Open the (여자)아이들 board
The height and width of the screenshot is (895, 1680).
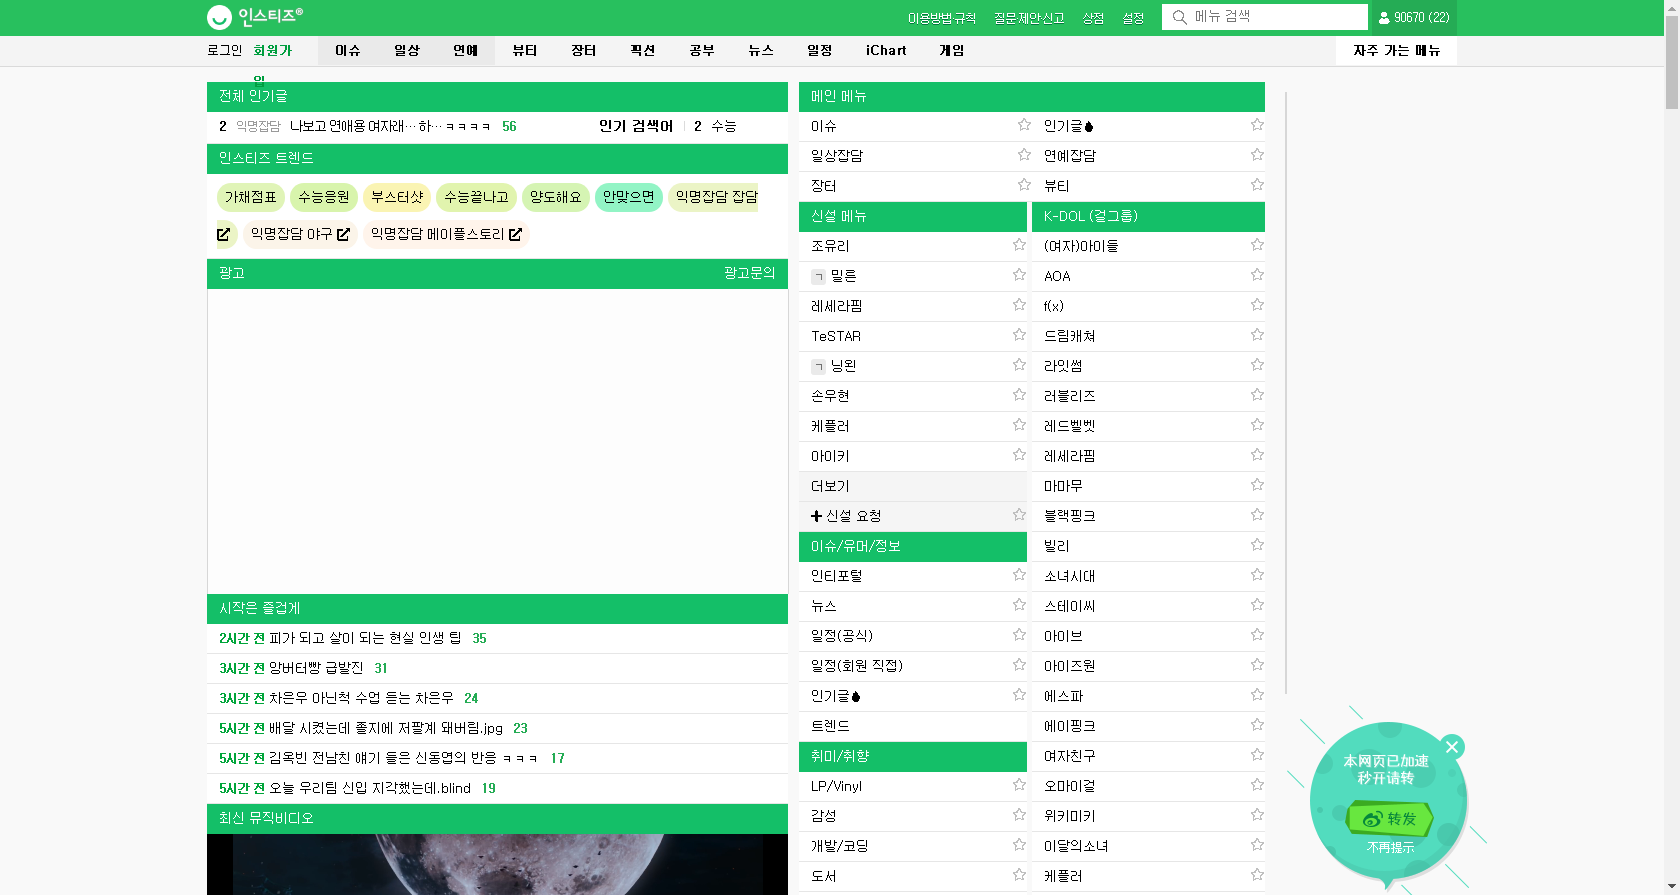[1081, 246]
